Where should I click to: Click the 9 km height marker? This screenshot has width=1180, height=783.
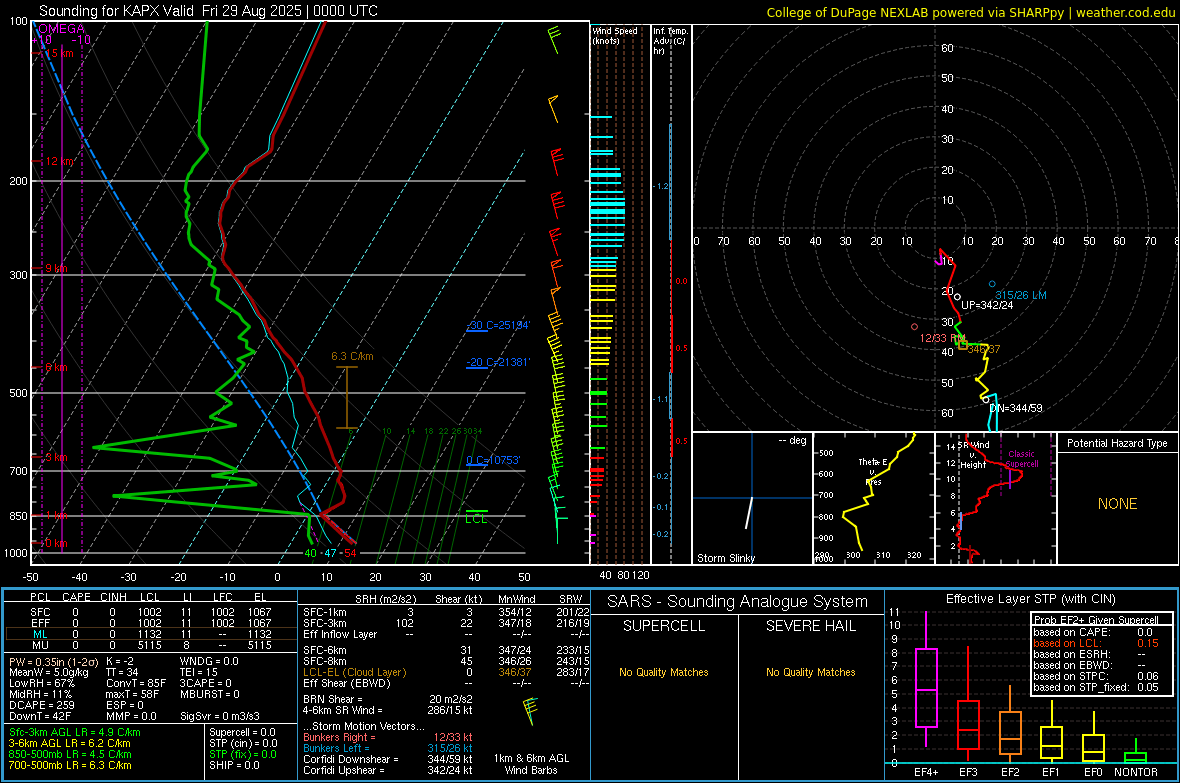(56, 268)
